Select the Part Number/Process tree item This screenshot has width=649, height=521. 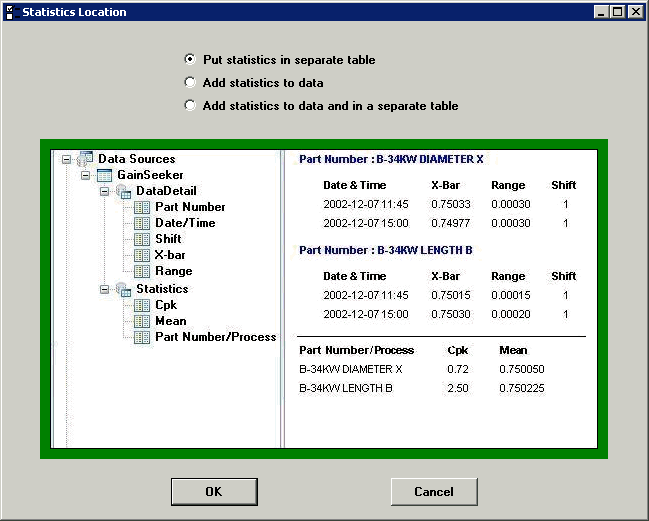click(215, 337)
